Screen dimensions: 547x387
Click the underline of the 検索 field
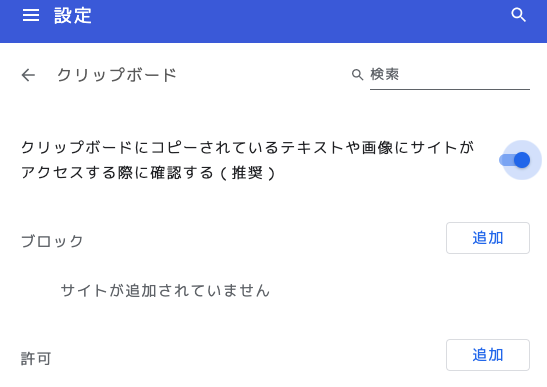(x=450, y=89)
